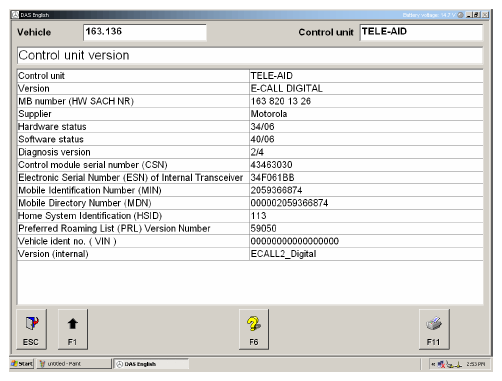Select Hardware status value 34/06
Screen dimensions: 502x381
262,127
